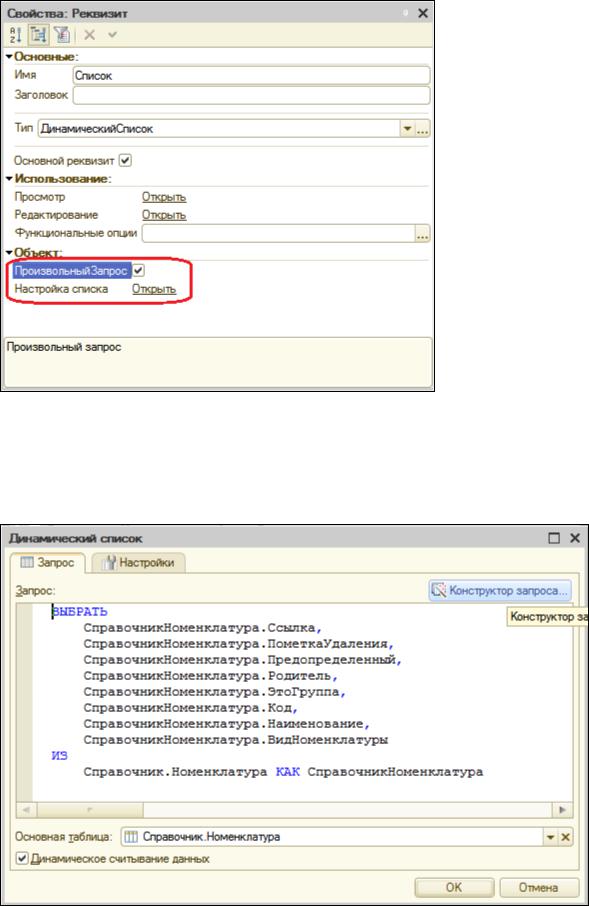This screenshot has width=589, height=906.
Task: Clear the Основная таблица field with X
Action: 565,837
